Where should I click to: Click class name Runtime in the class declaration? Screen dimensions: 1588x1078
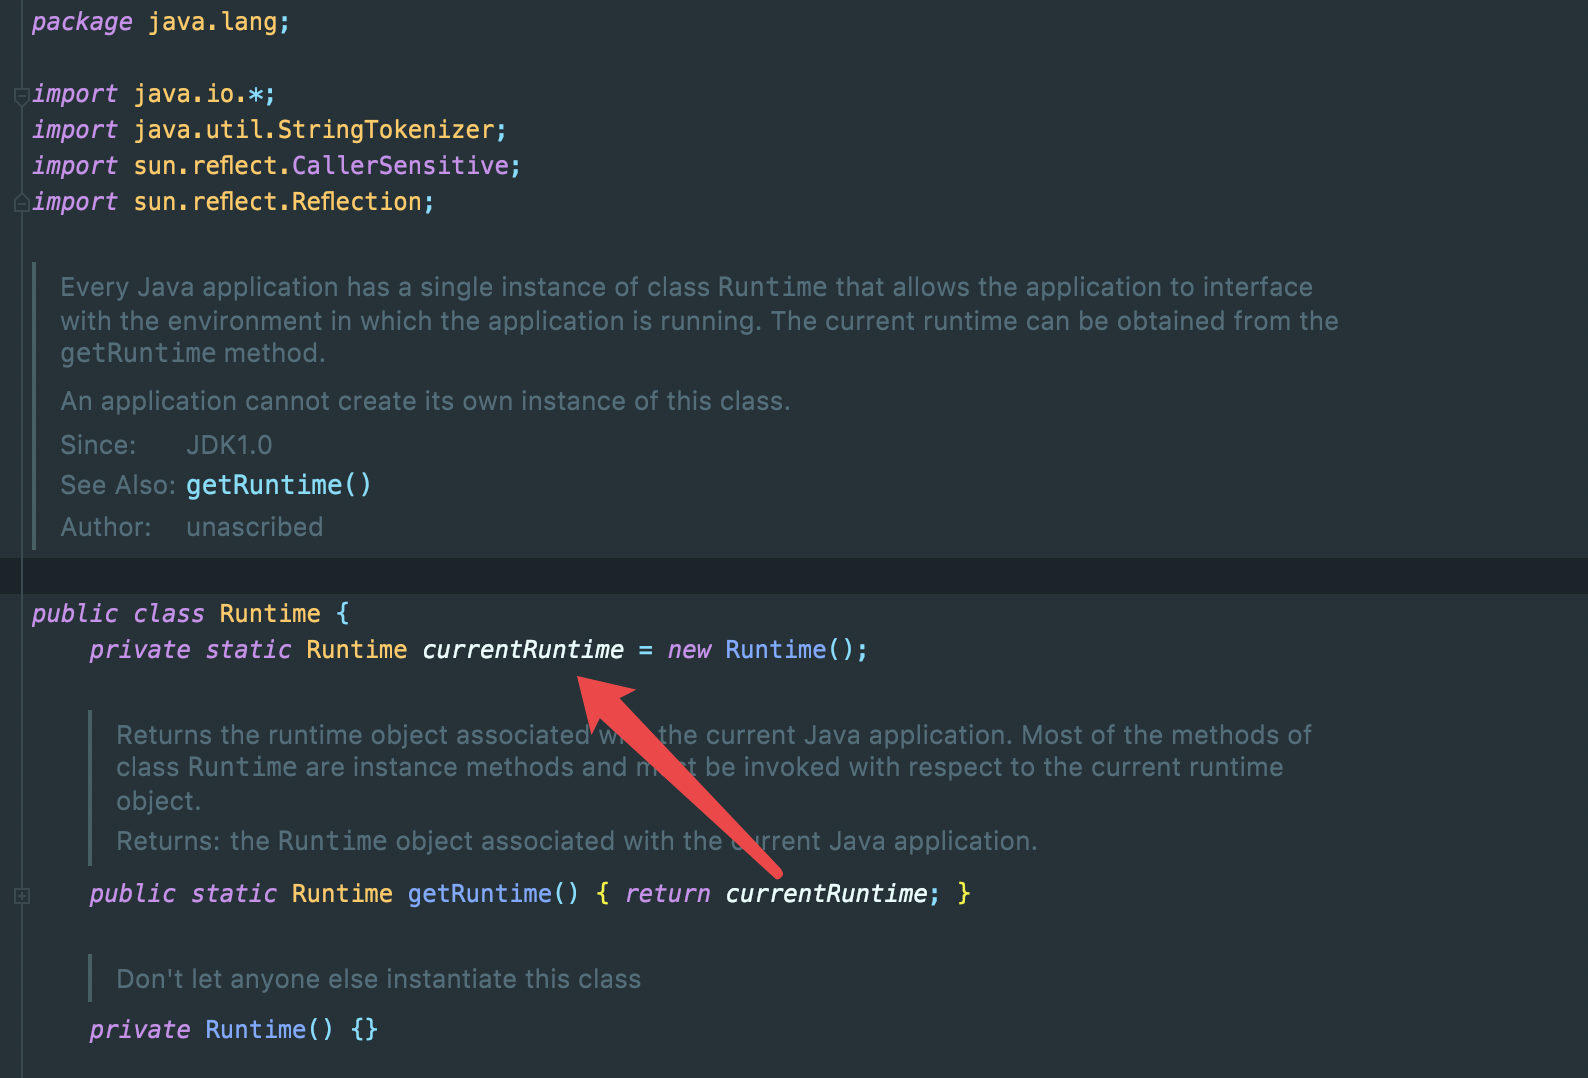click(270, 614)
